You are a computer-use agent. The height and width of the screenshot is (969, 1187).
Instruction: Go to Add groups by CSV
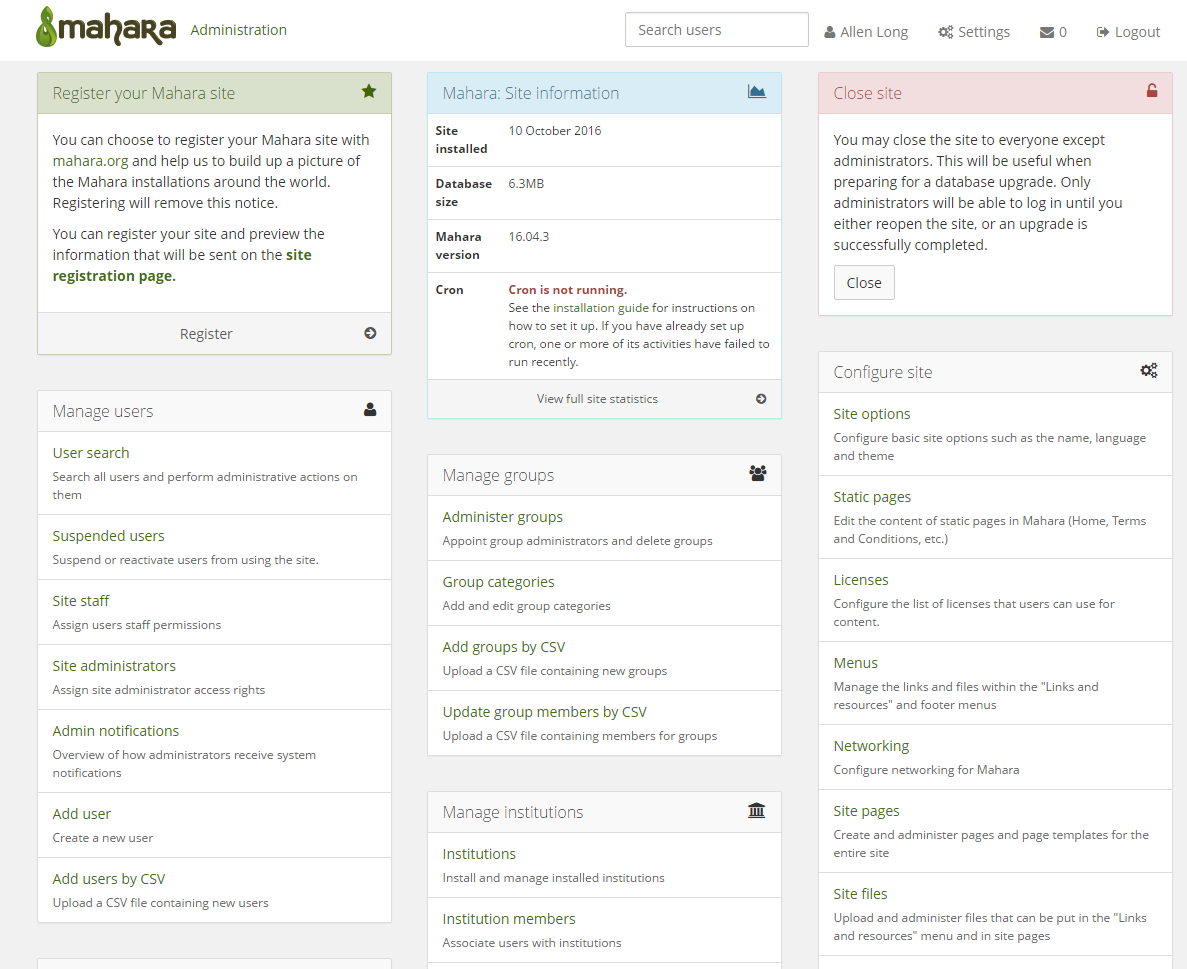pos(504,647)
